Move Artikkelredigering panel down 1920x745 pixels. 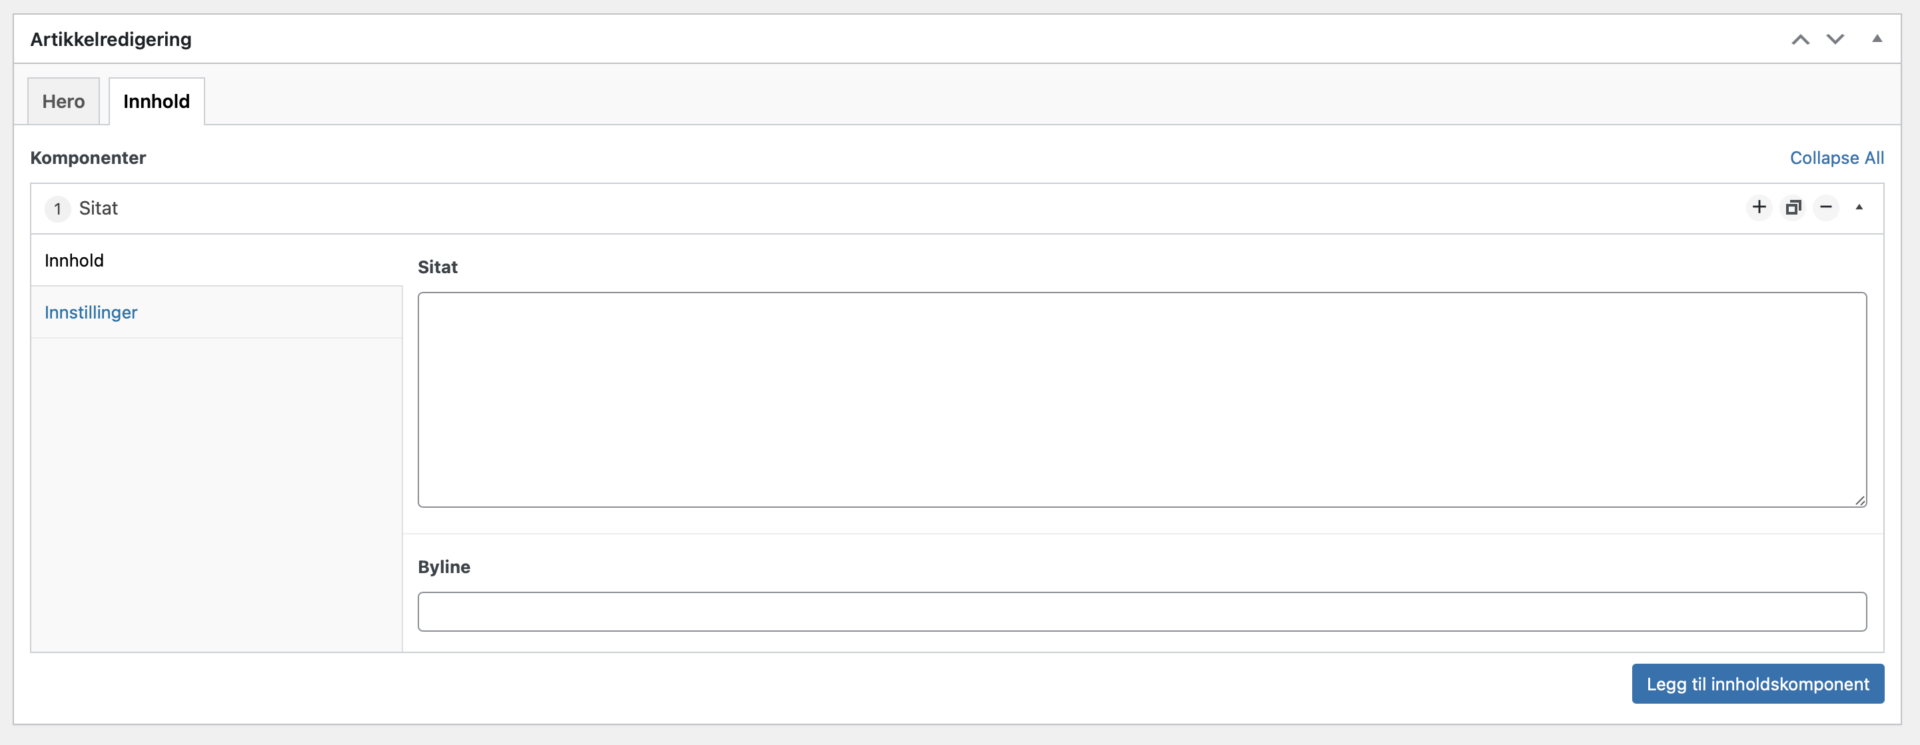1835,39
